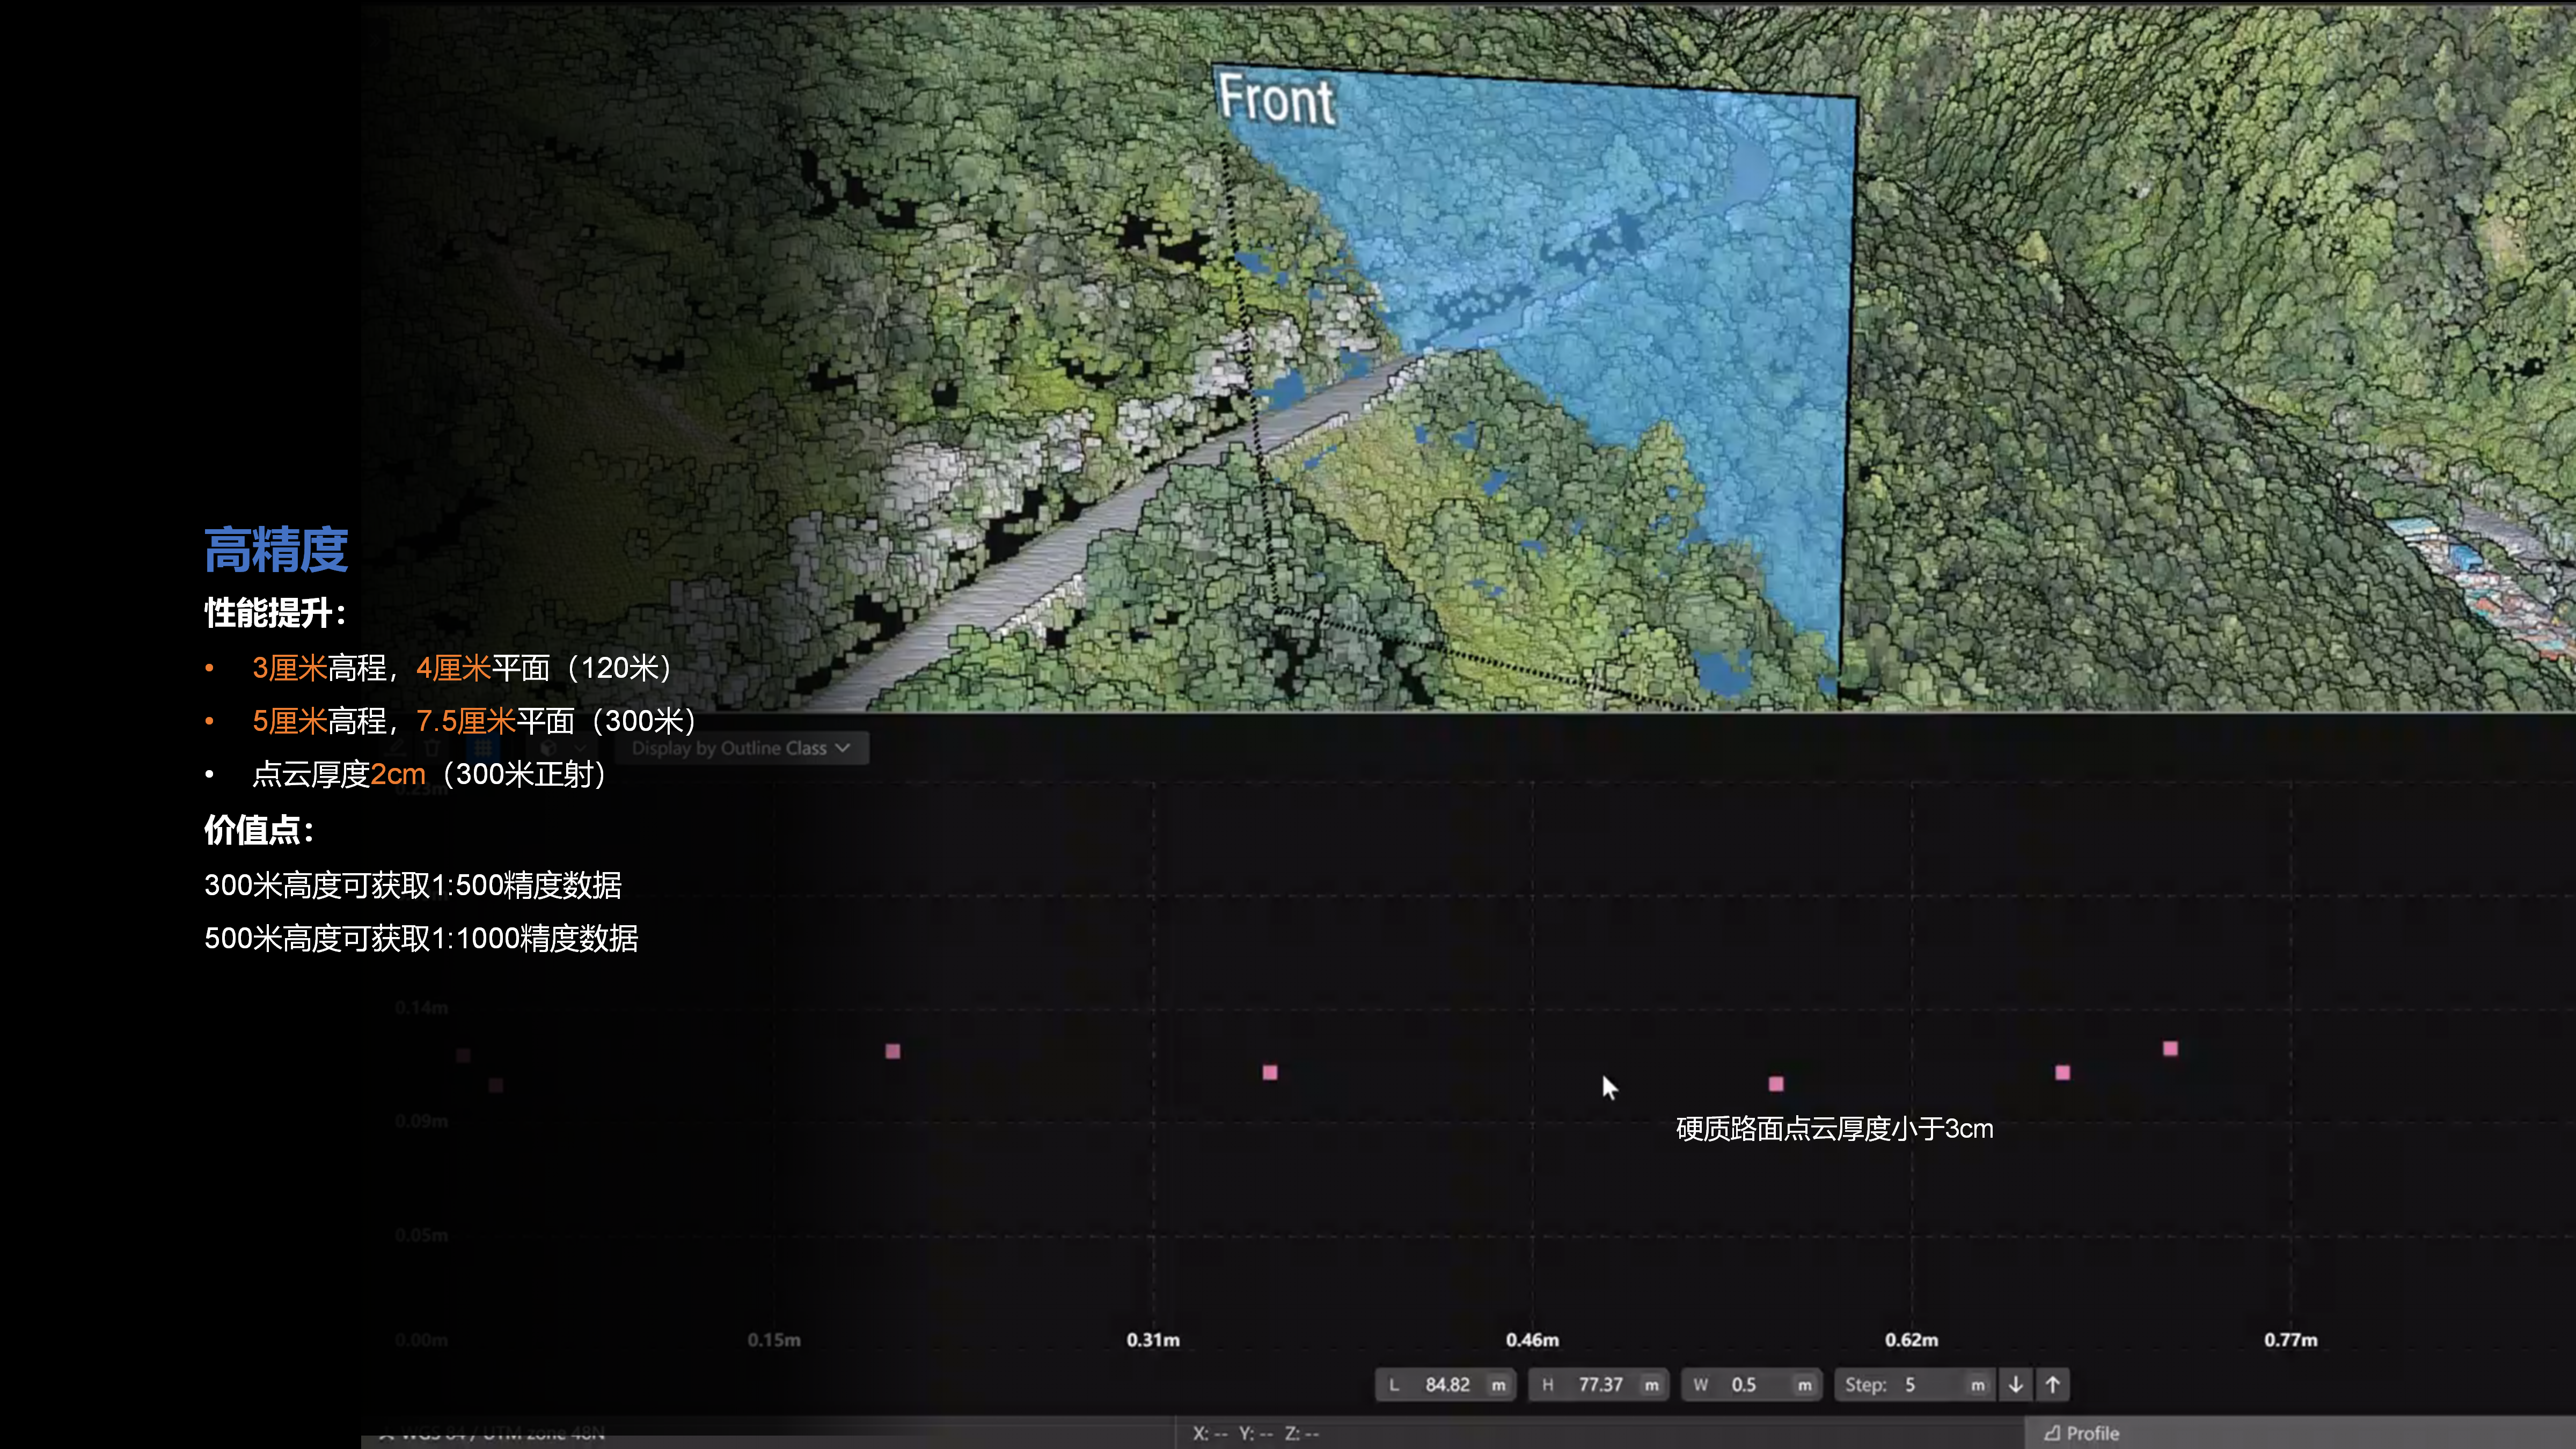Open the Display by Outline Class dropdown

740,748
